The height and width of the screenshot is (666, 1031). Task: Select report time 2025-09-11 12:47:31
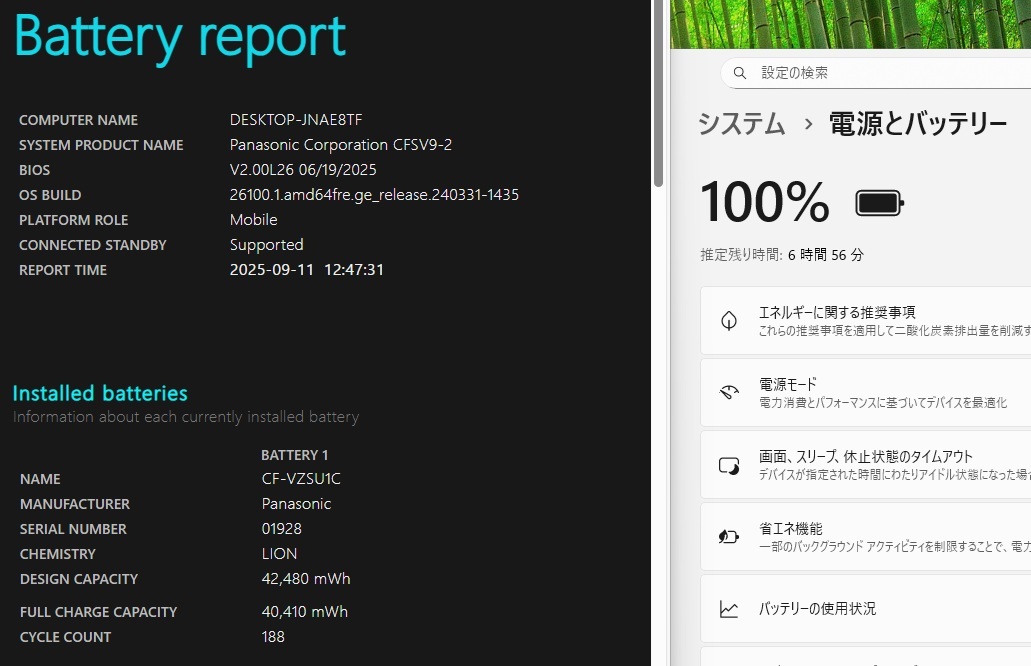pyautogui.click(x=306, y=270)
